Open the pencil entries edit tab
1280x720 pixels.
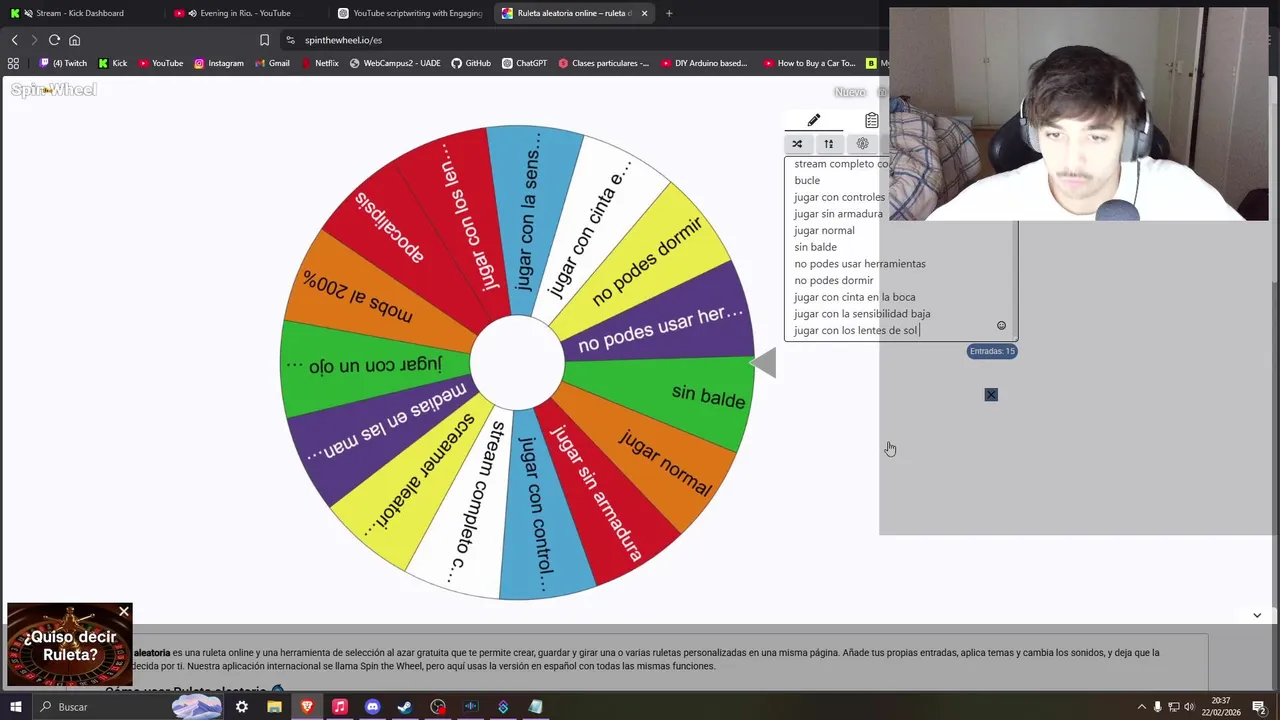pyautogui.click(x=814, y=120)
